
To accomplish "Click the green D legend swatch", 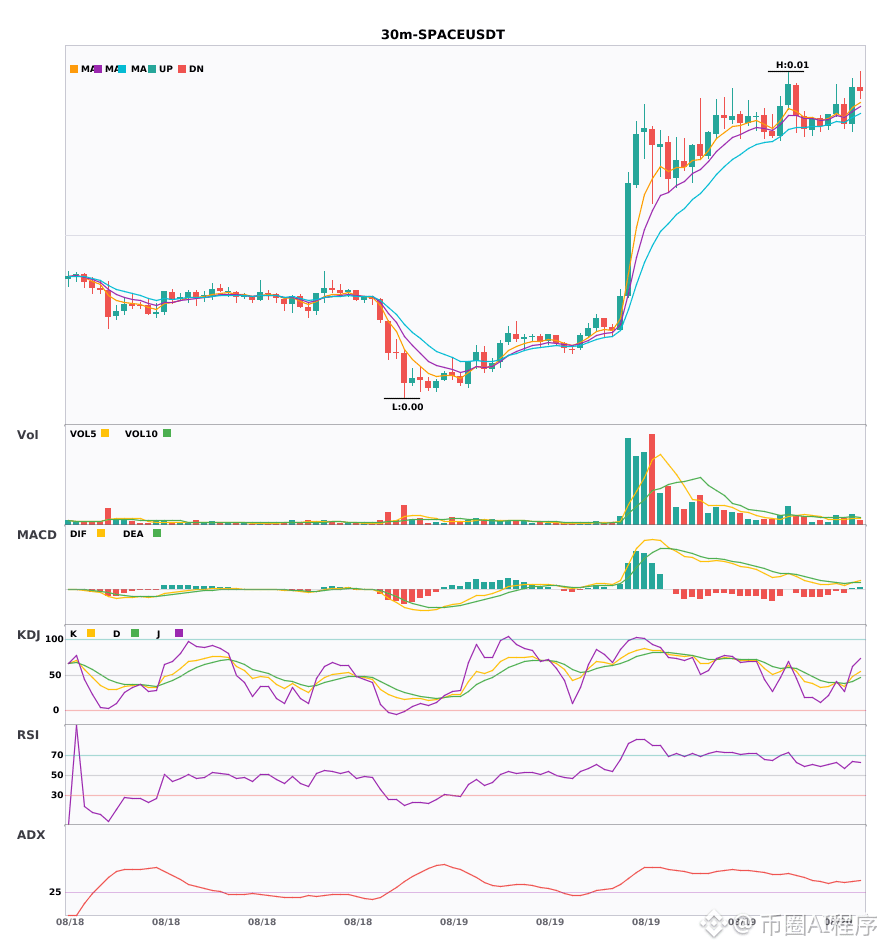I will point(135,633).
